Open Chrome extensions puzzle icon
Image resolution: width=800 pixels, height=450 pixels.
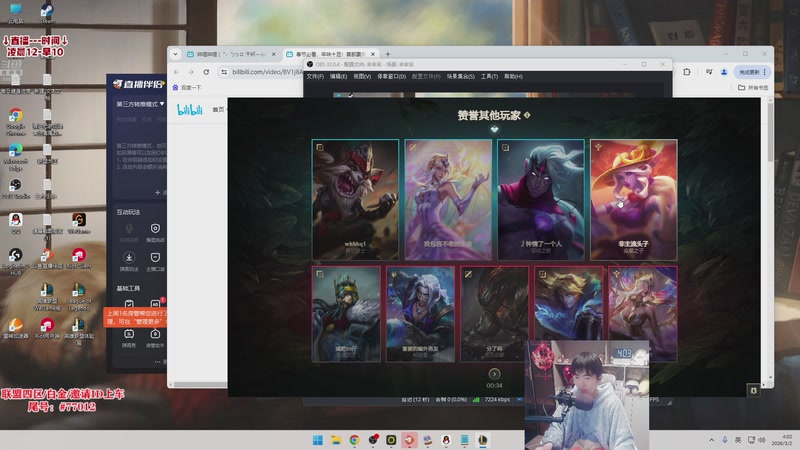(687, 72)
